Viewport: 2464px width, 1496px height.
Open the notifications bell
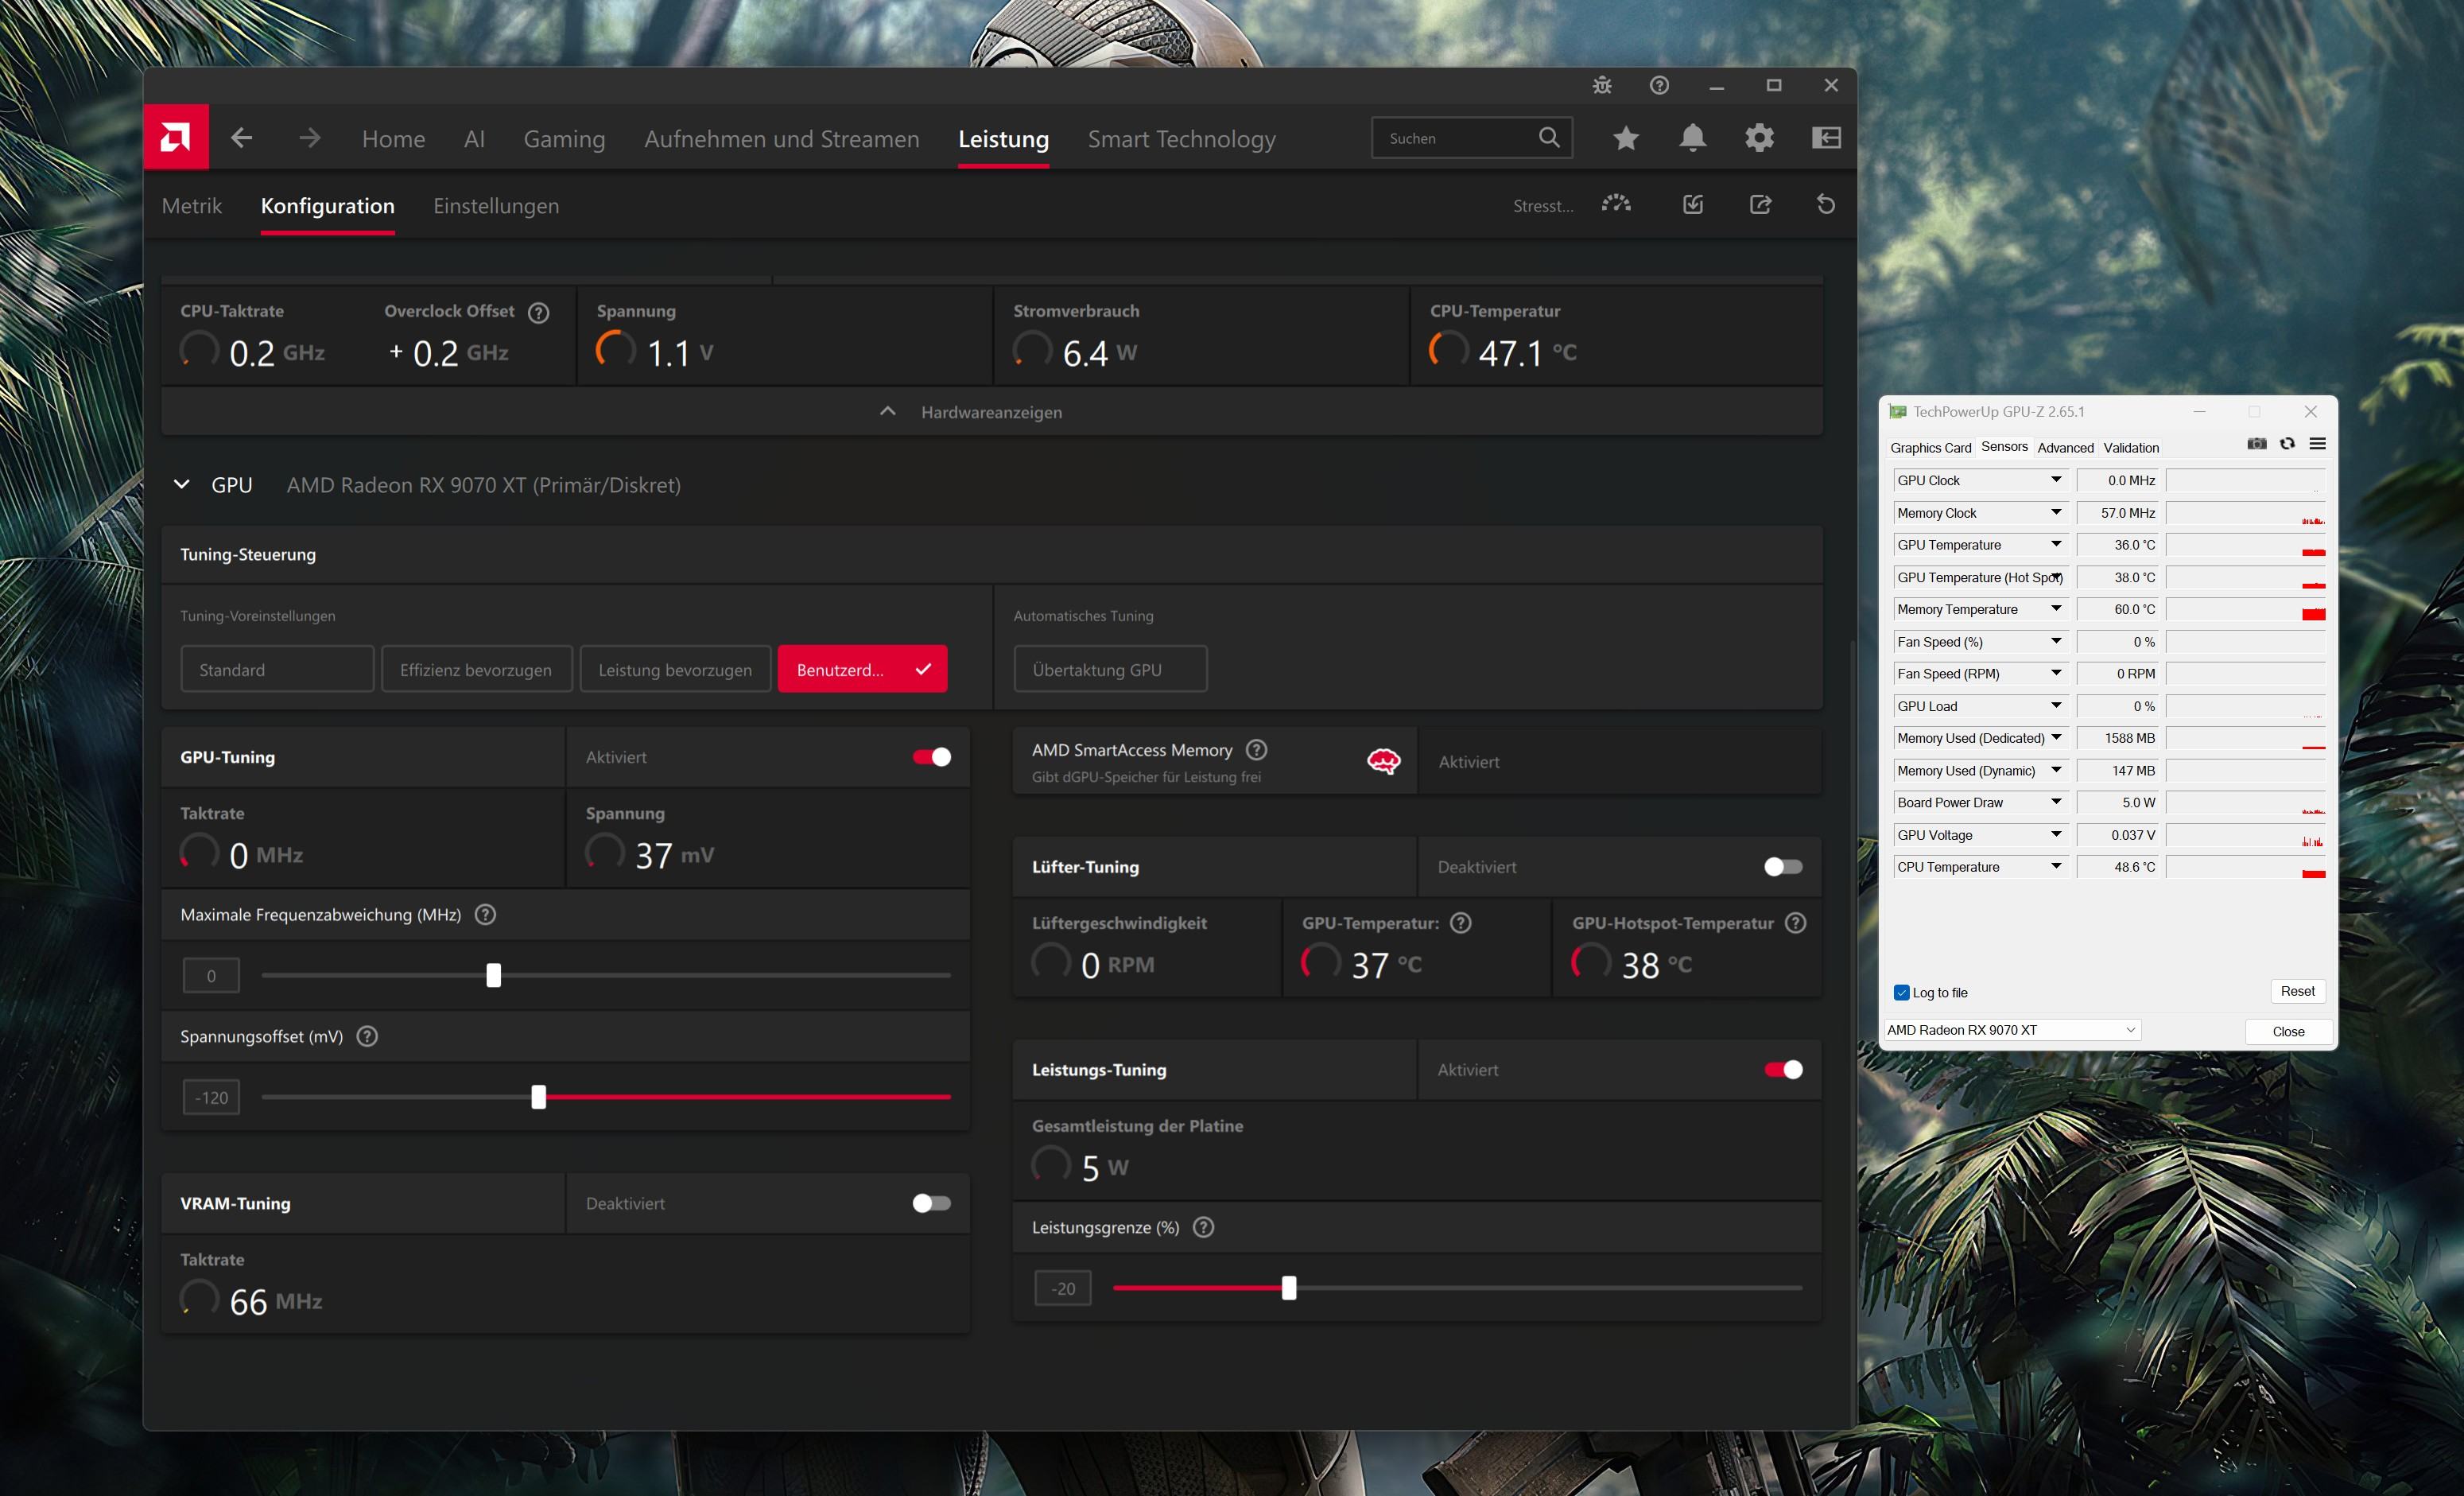[x=1692, y=138]
